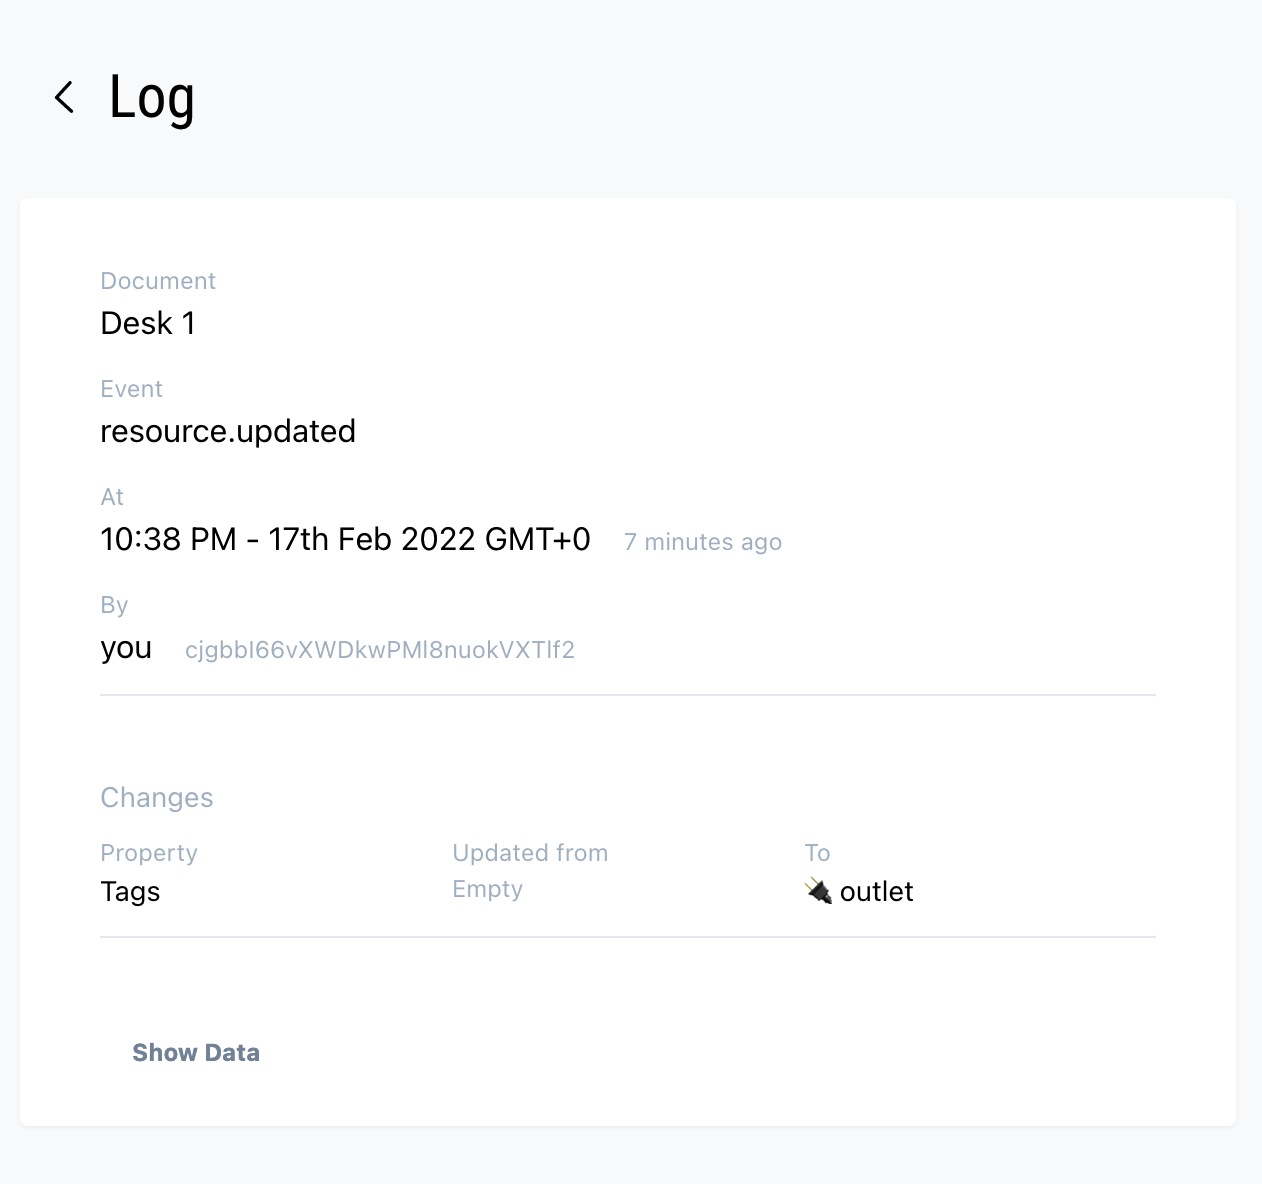The image size is (1262, 1184).
Task: Go back using the left chevron arrow
Action: 64,97
